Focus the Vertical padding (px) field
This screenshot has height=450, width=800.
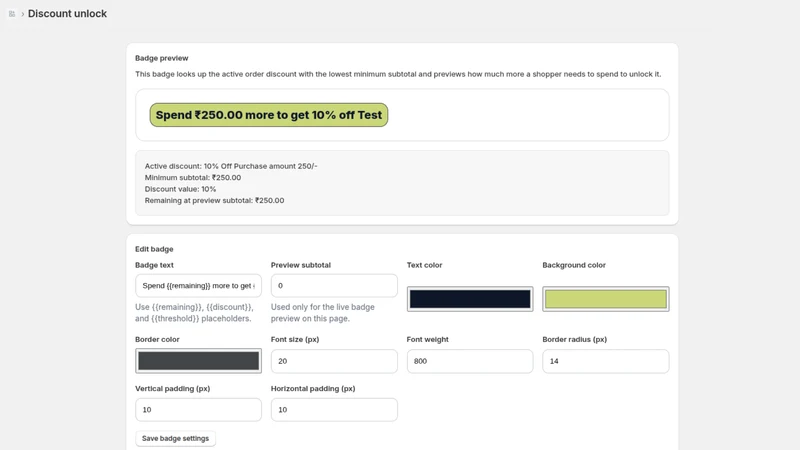tap(198, 410)
